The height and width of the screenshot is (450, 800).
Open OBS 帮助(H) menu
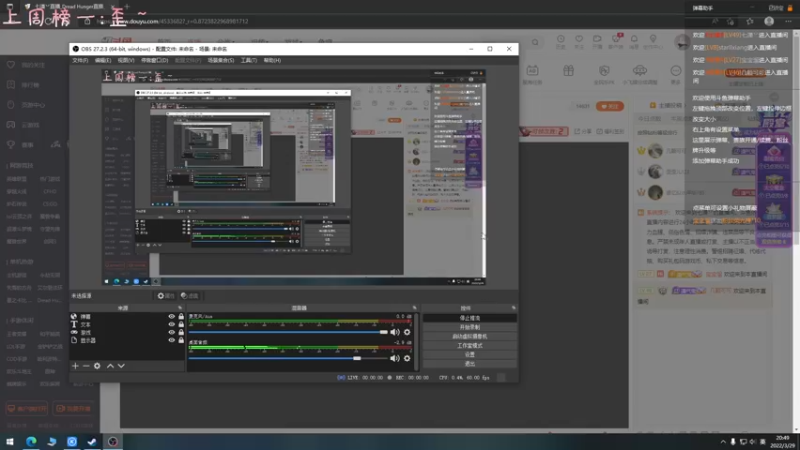tap(272, 60)
